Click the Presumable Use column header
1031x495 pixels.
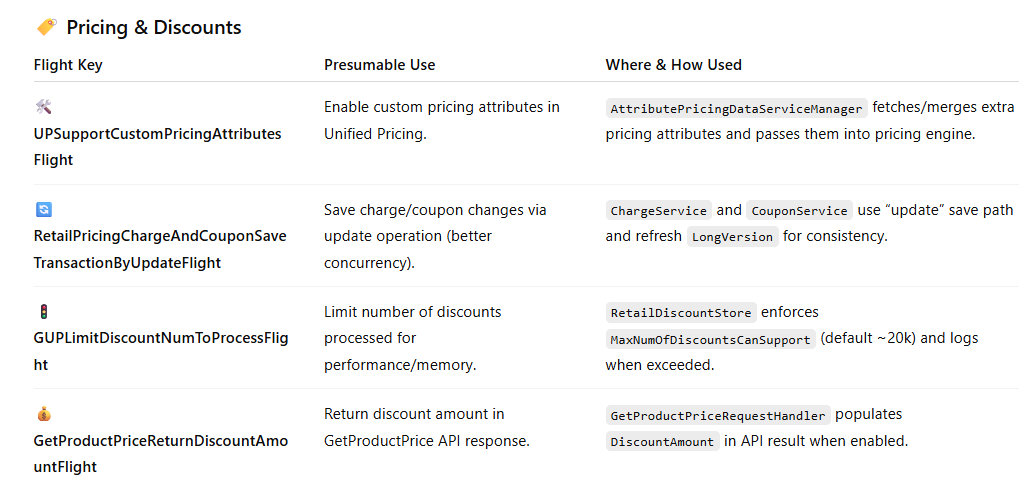pos(379,65)
